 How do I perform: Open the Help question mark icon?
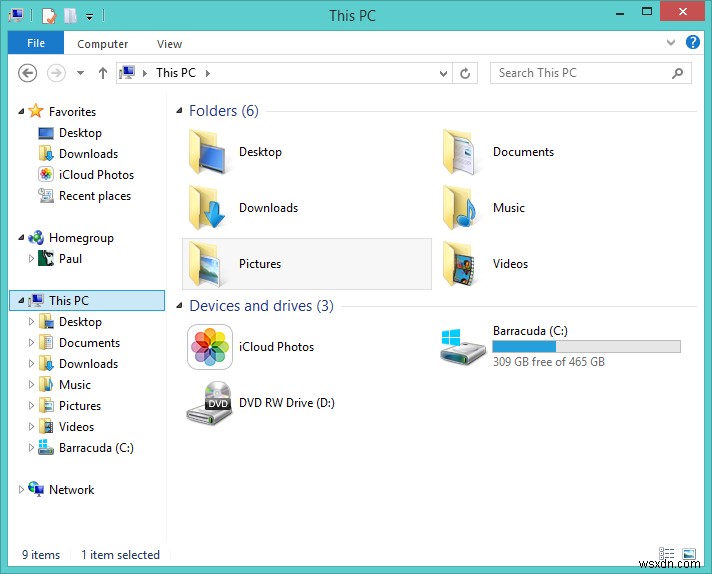click(692, 43)
